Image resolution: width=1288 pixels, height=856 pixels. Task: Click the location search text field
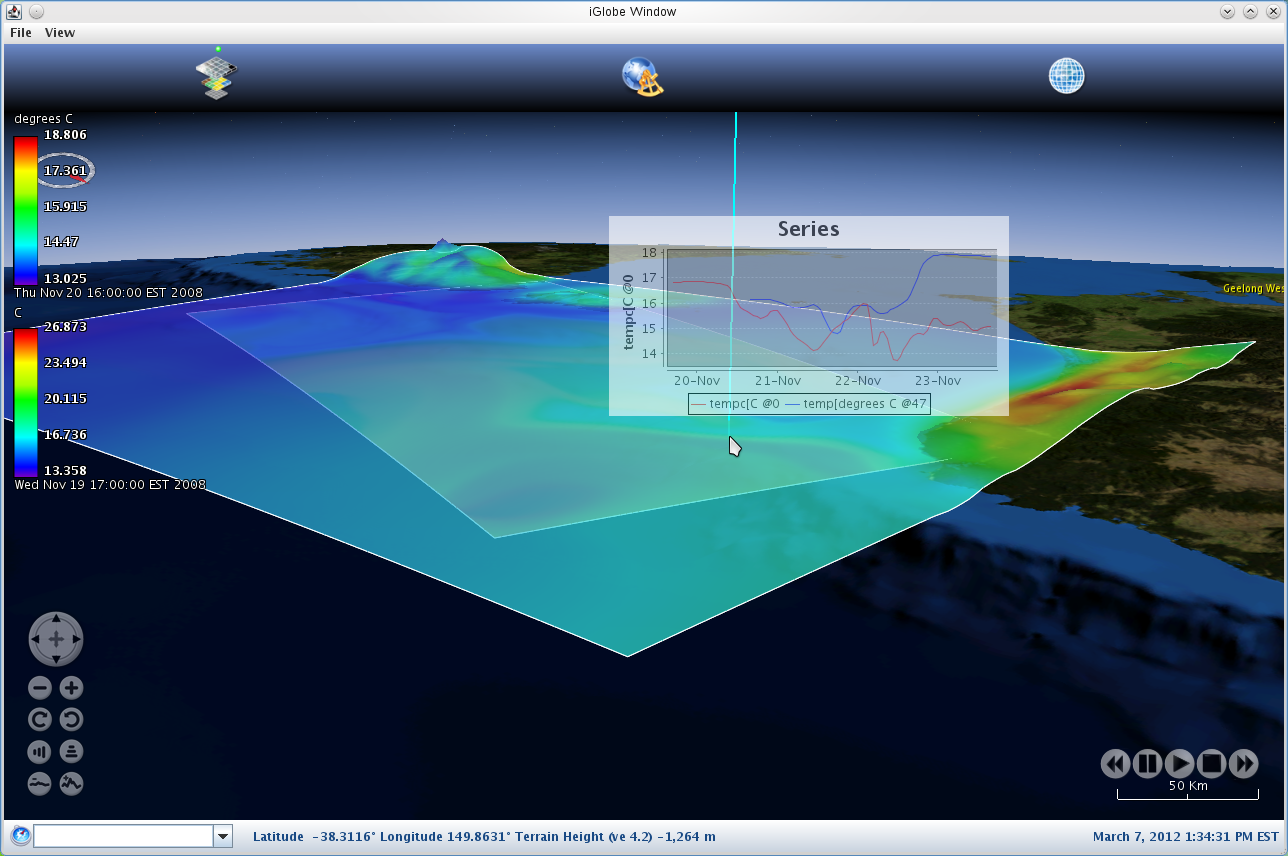click(x=123, y=836)
